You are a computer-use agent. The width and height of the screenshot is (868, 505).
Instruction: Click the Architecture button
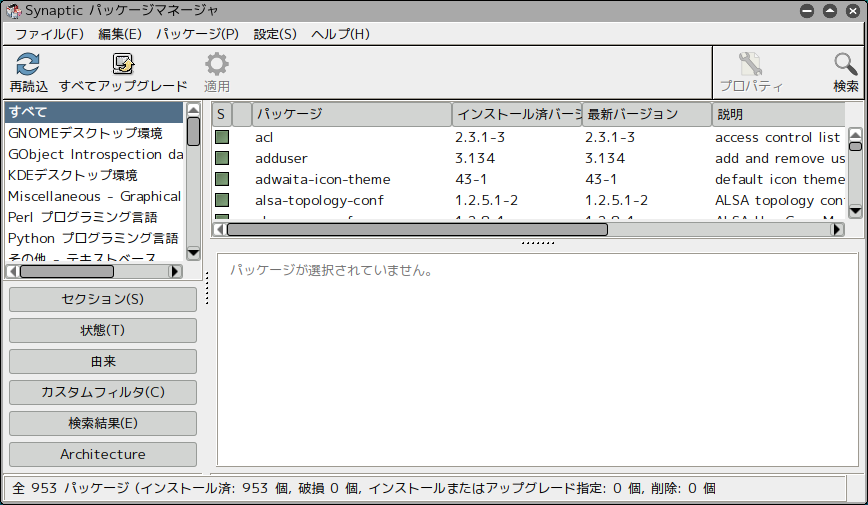[103, 454]
